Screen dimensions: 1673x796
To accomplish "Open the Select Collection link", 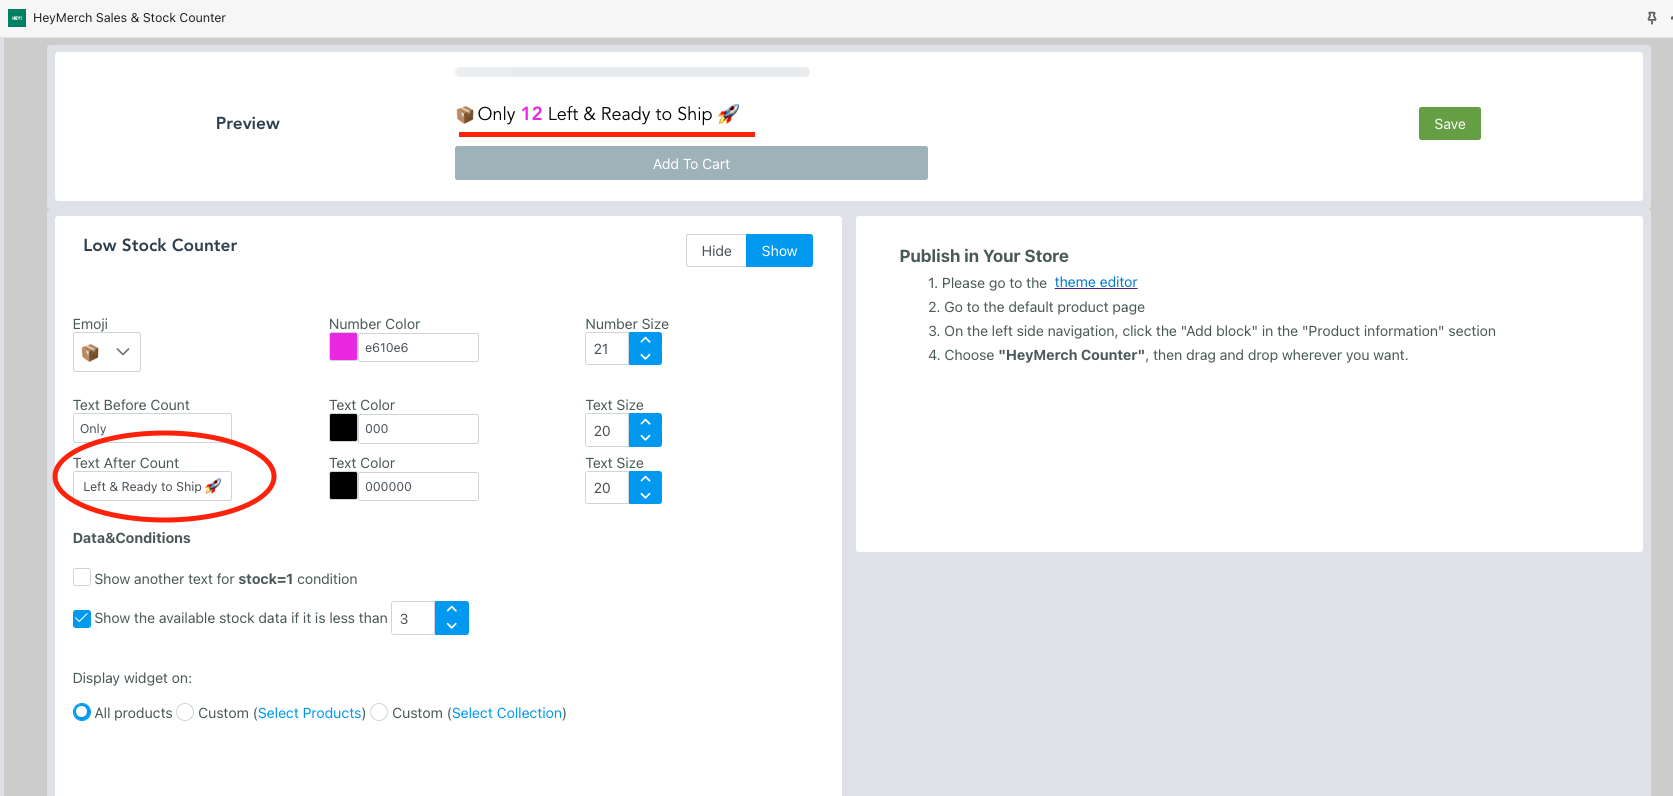I will click(507, 713).
